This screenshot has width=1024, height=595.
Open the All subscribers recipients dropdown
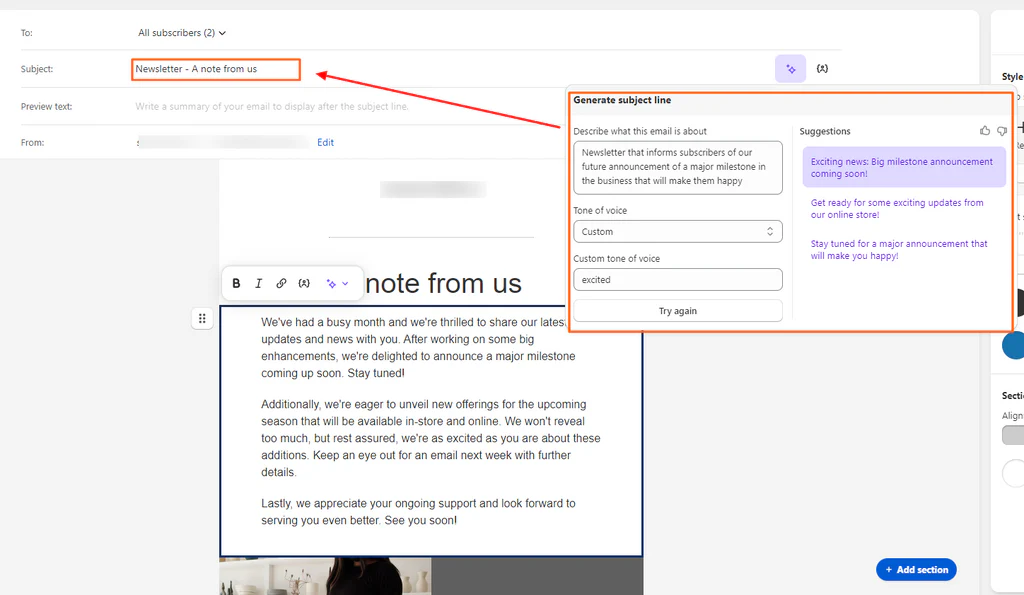181,32
